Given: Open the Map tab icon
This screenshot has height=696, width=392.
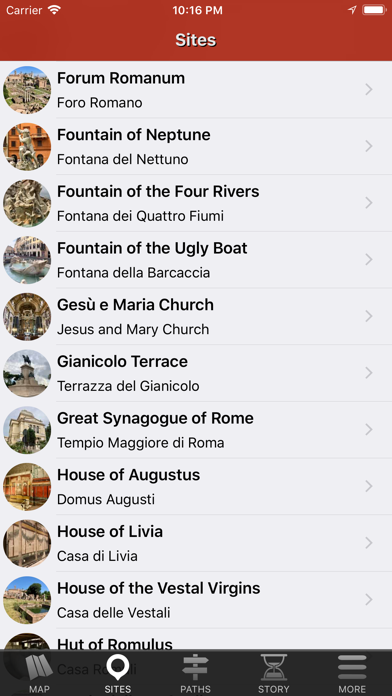Looking at the screenshot, I should pyautogui.click(x=39, y=668).
